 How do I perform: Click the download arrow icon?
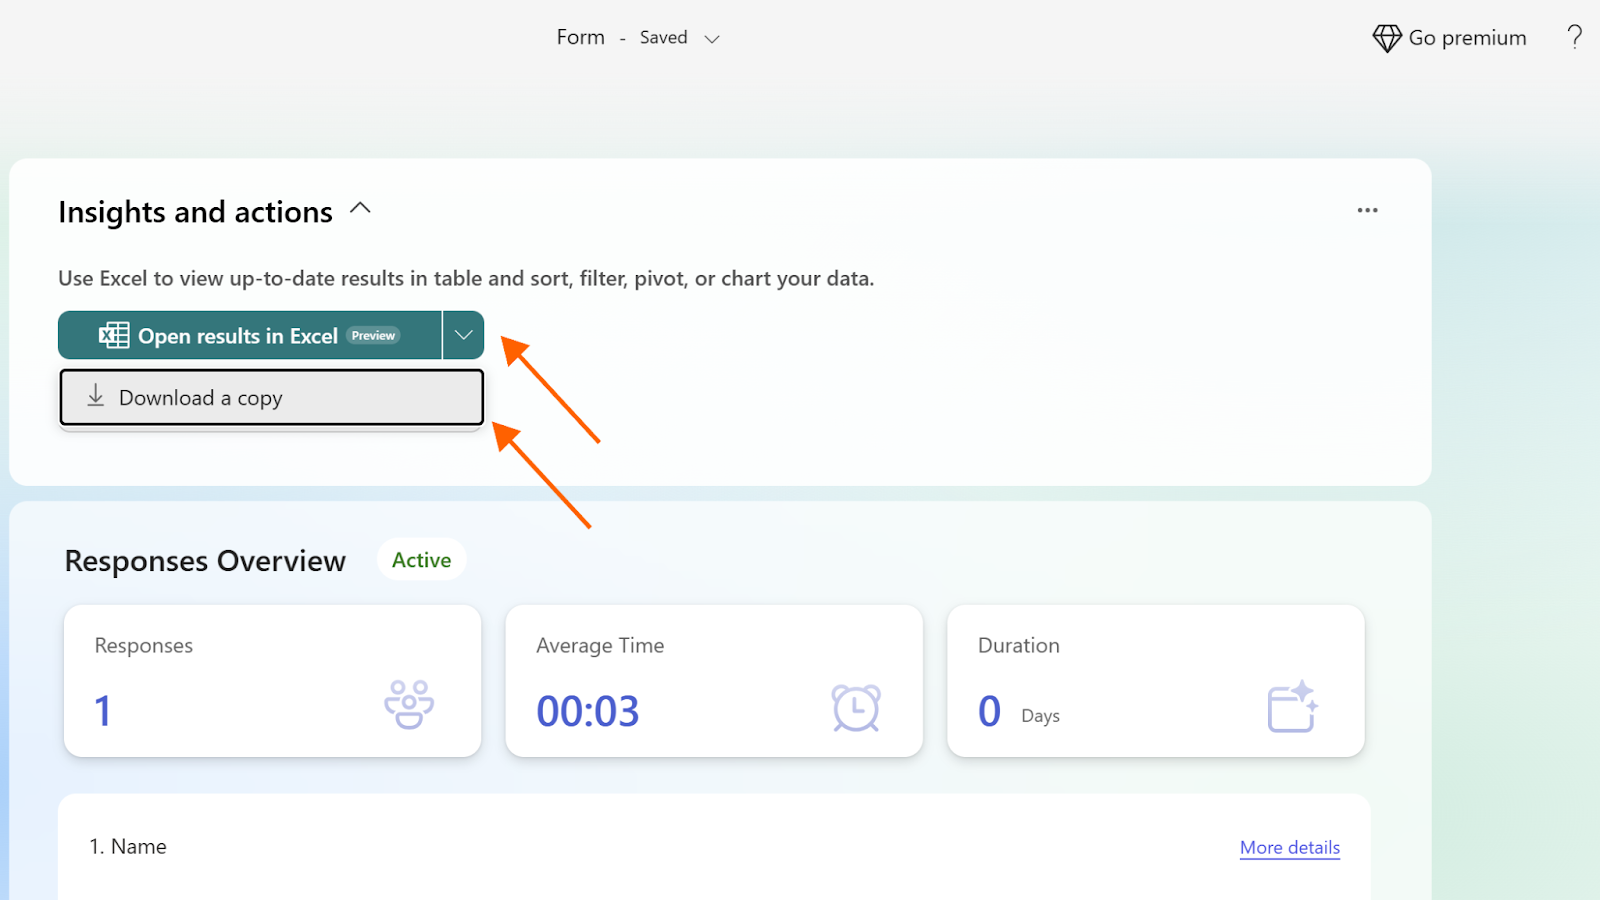[95, 396]
